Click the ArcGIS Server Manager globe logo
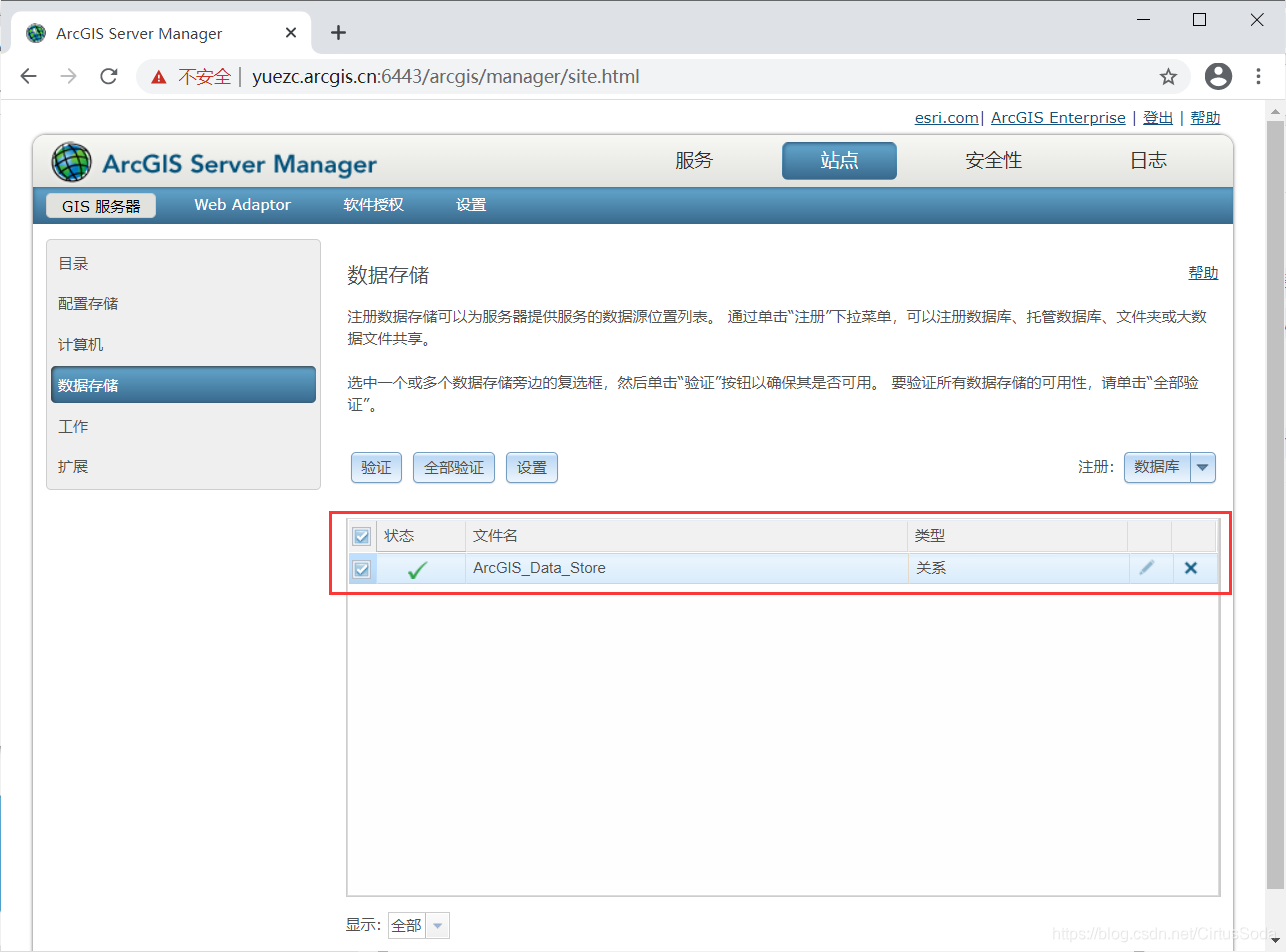1286x952 pixels. [x=71, y=162]
